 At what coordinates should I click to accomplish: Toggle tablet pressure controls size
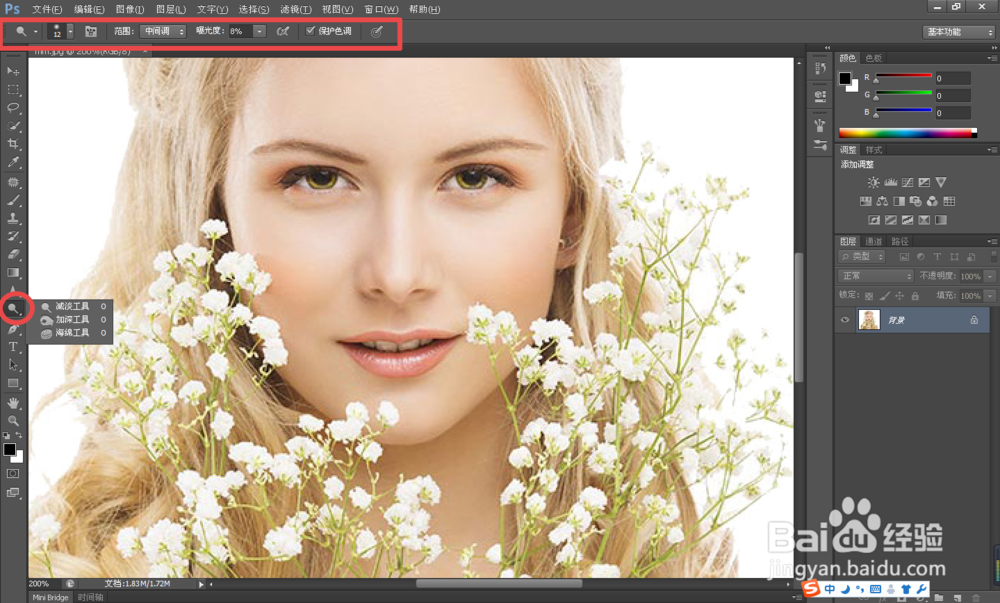point(377,31)
